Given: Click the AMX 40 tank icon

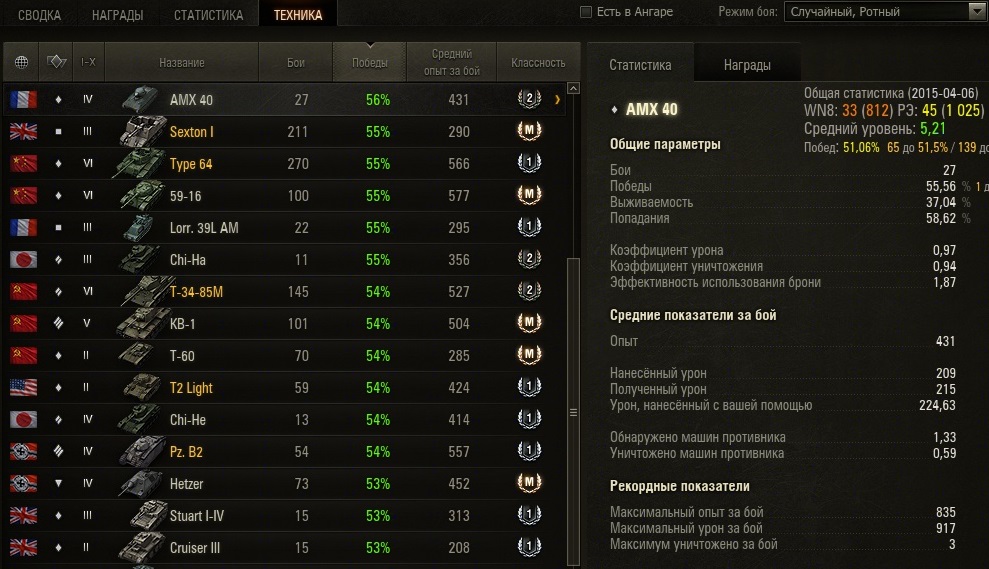Looking at the screenshot, I should pos(140,99).
